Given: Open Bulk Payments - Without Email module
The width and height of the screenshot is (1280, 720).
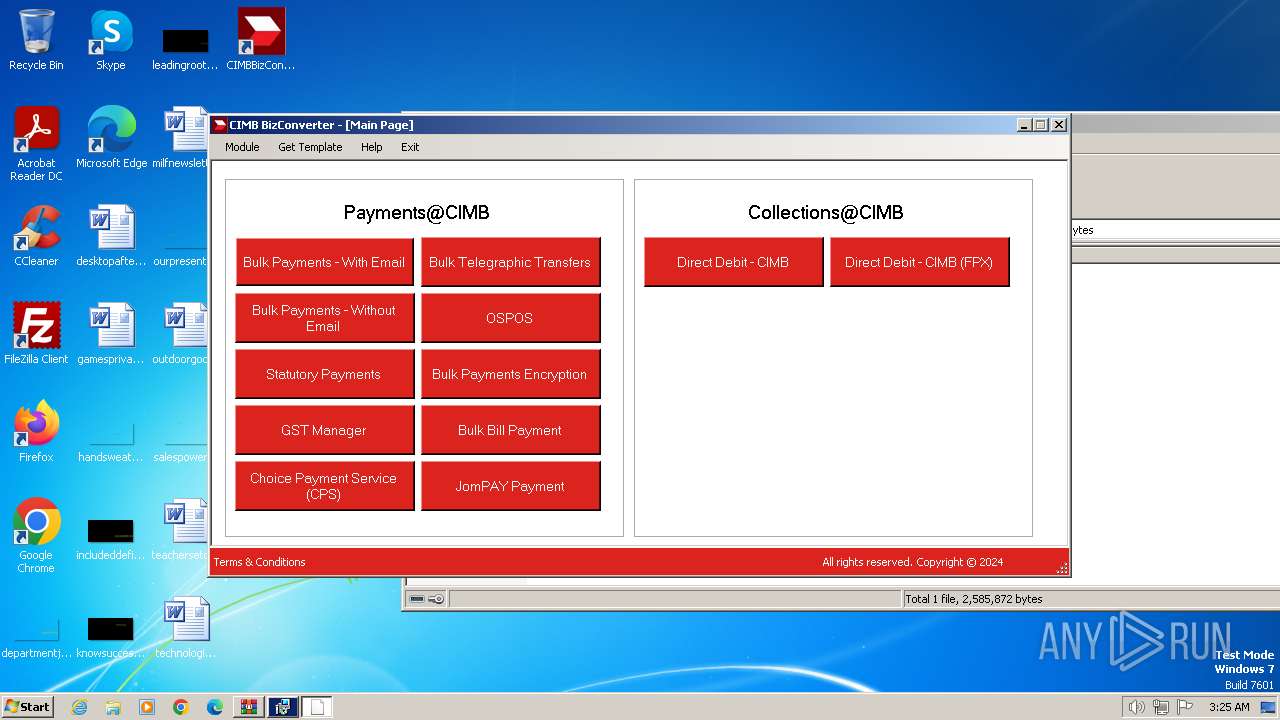Looking at the screenshot, I should 324,318.
